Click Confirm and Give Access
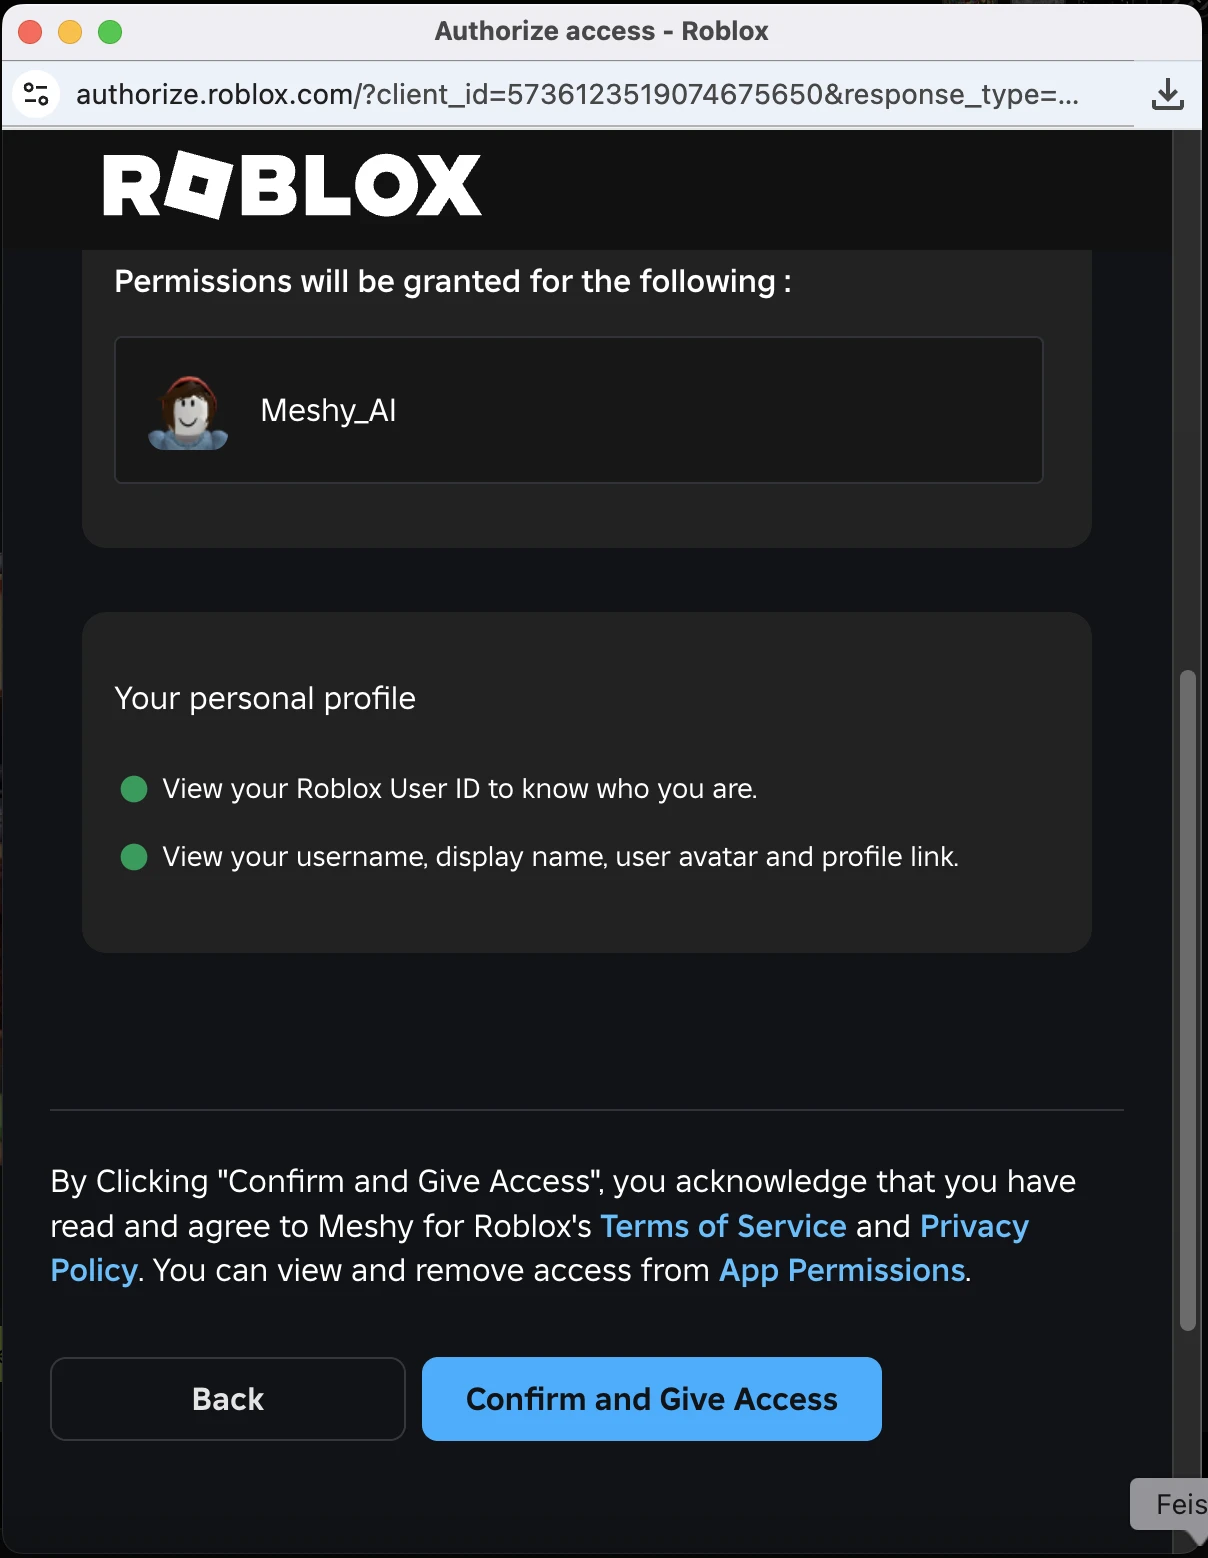 [x=651, y=1399]
